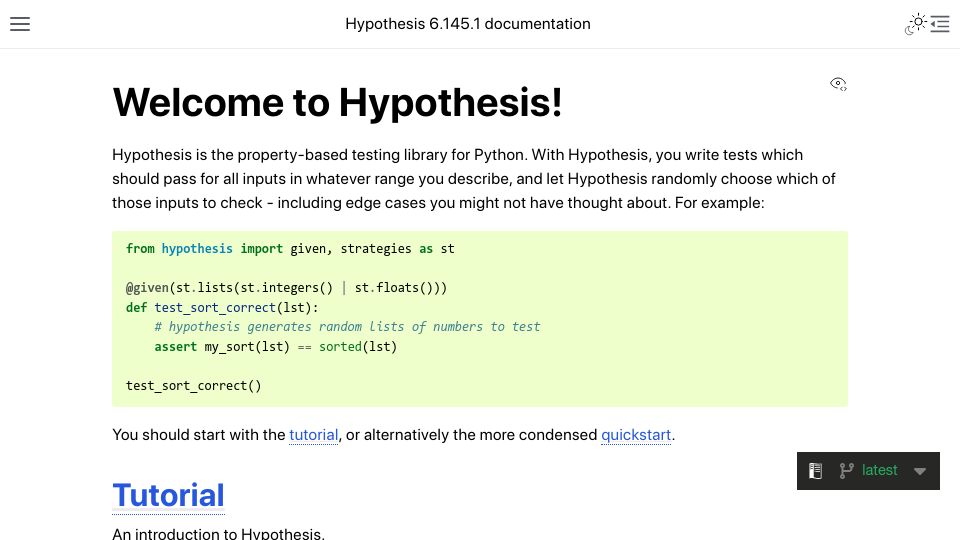Click the Tutorial section heading link

[168, 495]
